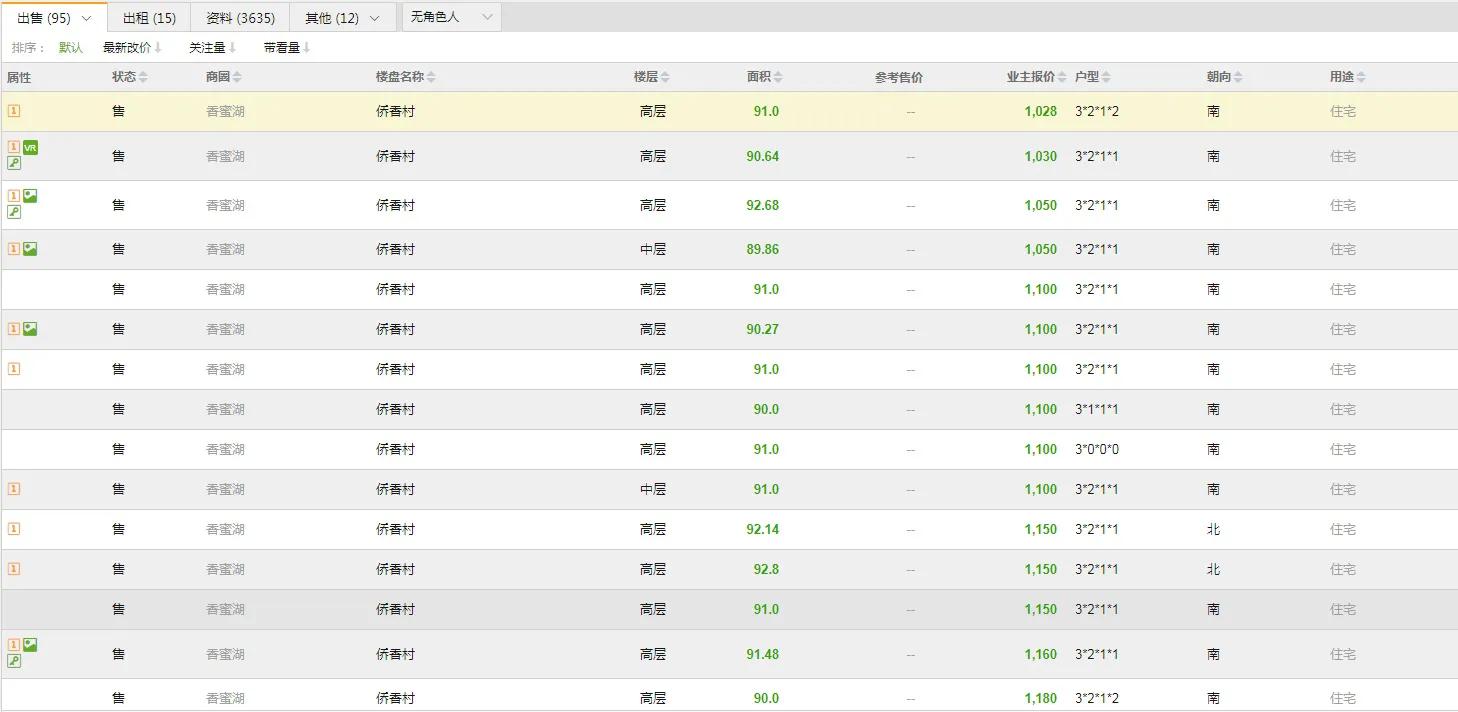
Task: Click the orange 1 badge on the 92.14㎡ row
Action: pyautogui.click(x=13, y=528)
